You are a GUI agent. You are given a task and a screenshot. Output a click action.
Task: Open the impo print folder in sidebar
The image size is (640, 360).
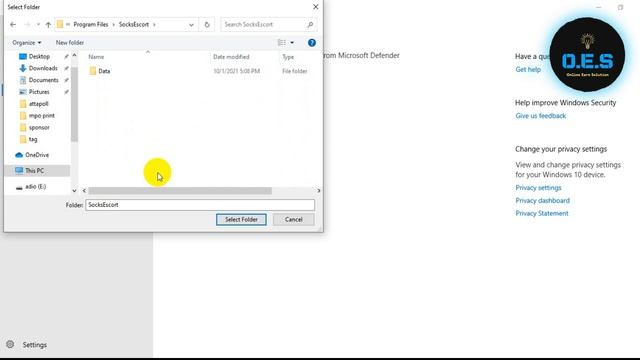(x=42, y=116)
